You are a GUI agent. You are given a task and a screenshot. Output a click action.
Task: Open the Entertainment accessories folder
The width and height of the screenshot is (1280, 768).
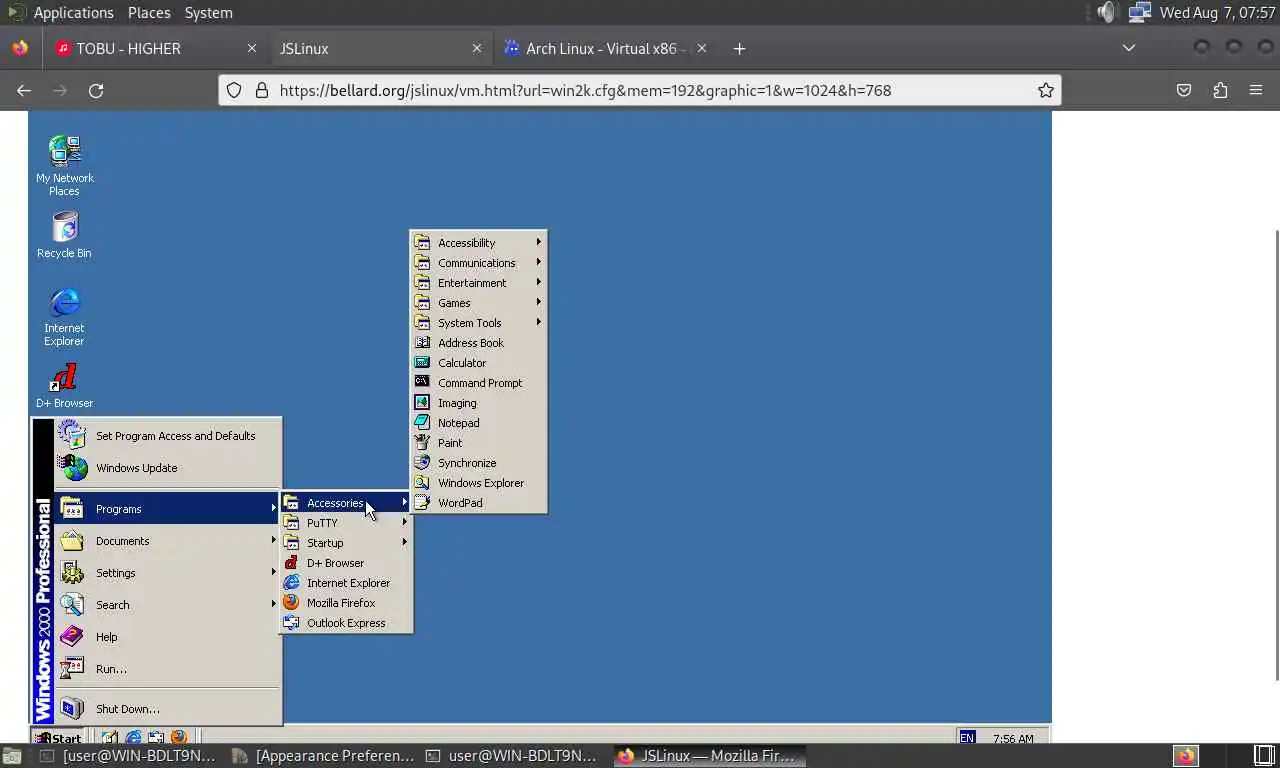click(479, 283)
